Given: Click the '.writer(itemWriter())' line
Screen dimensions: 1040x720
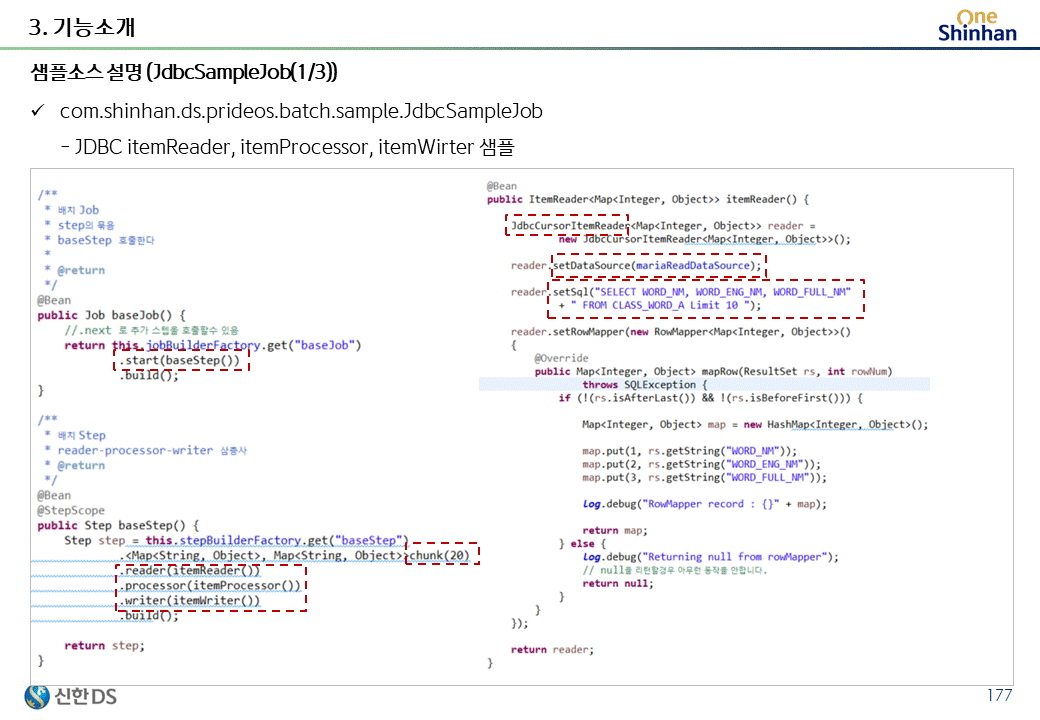Looking at the screenshot, I should coord(190,600).
